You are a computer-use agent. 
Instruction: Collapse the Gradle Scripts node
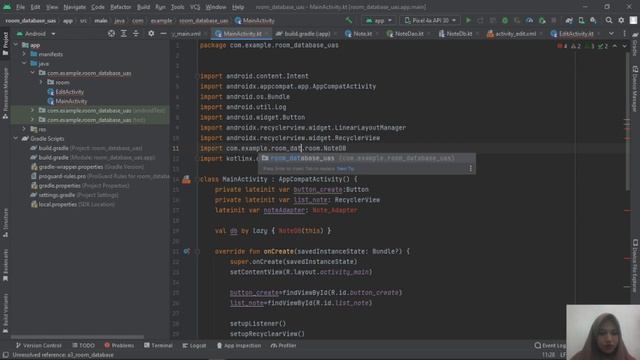coord(16,139)
